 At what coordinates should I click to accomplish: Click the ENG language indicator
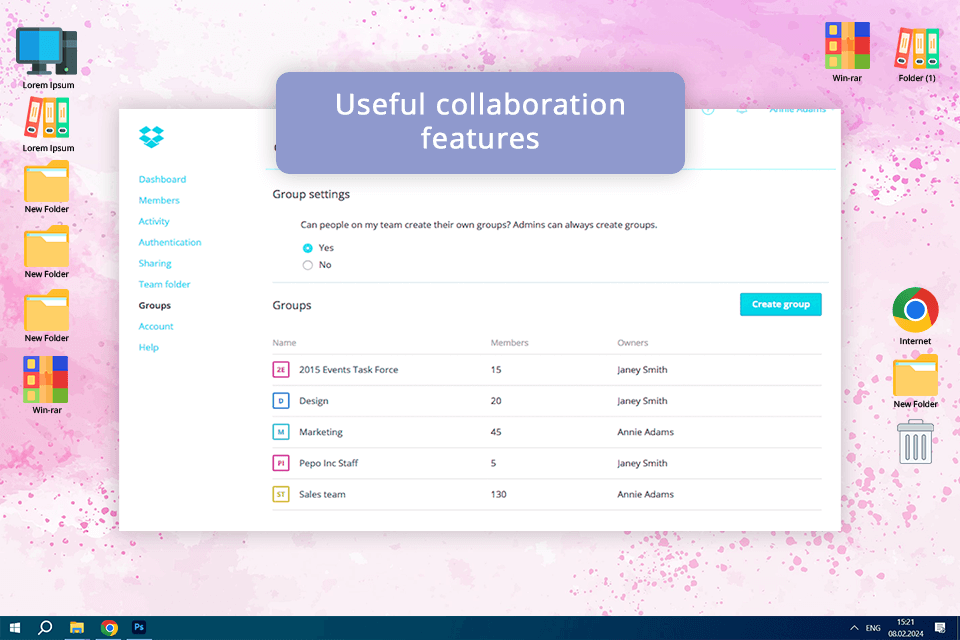click(873, 628)
